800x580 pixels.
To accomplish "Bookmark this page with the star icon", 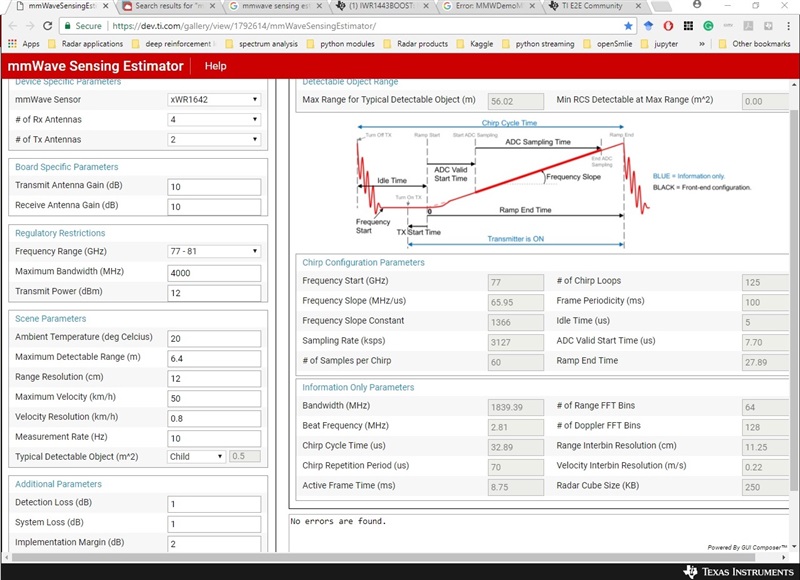I will point(629,26).
